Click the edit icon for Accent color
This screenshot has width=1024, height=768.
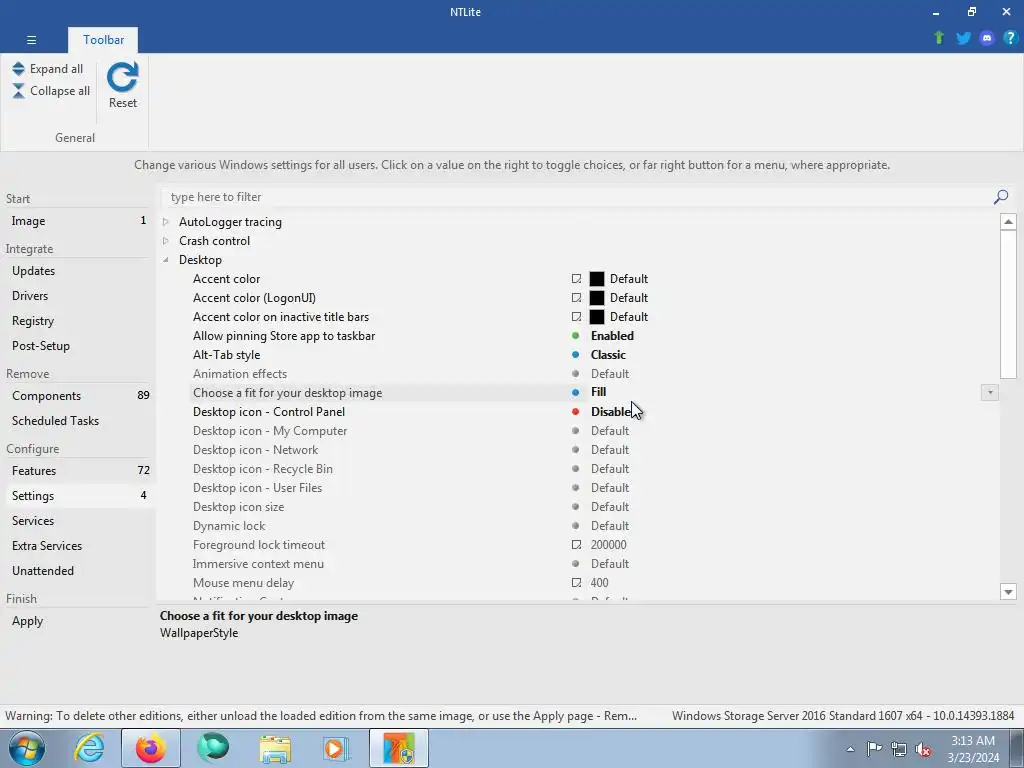[x=576, y=279]
